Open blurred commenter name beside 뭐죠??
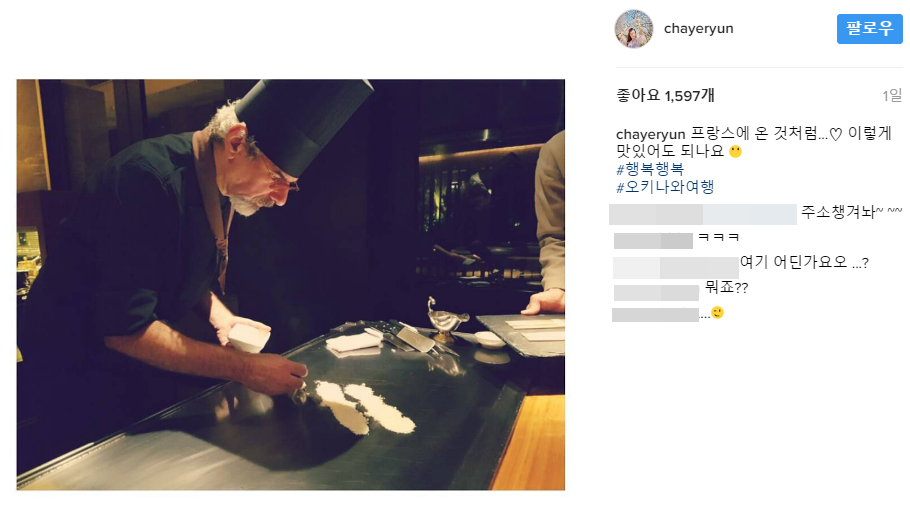Viewport: 910px width, 517px height. pyautogui.click(x=656, y=292)
